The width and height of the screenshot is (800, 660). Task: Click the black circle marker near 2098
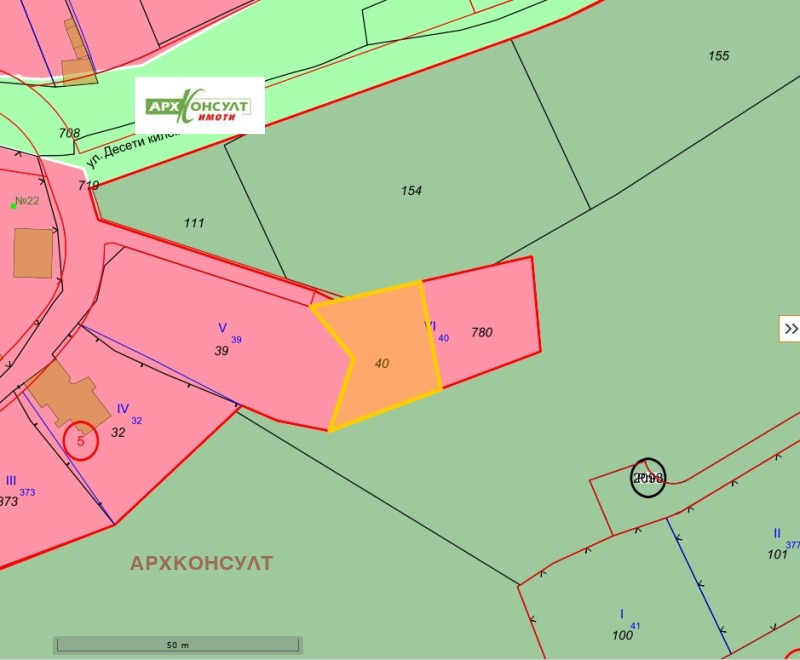648,477
